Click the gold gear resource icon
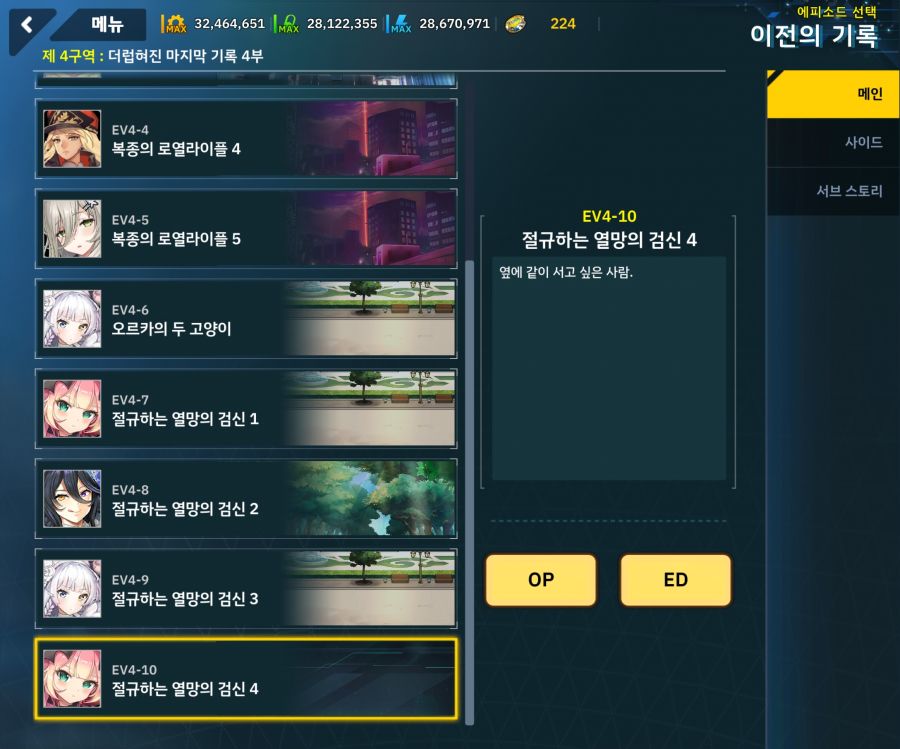Viewport: 900px width, 749px height. pos(174,24)
